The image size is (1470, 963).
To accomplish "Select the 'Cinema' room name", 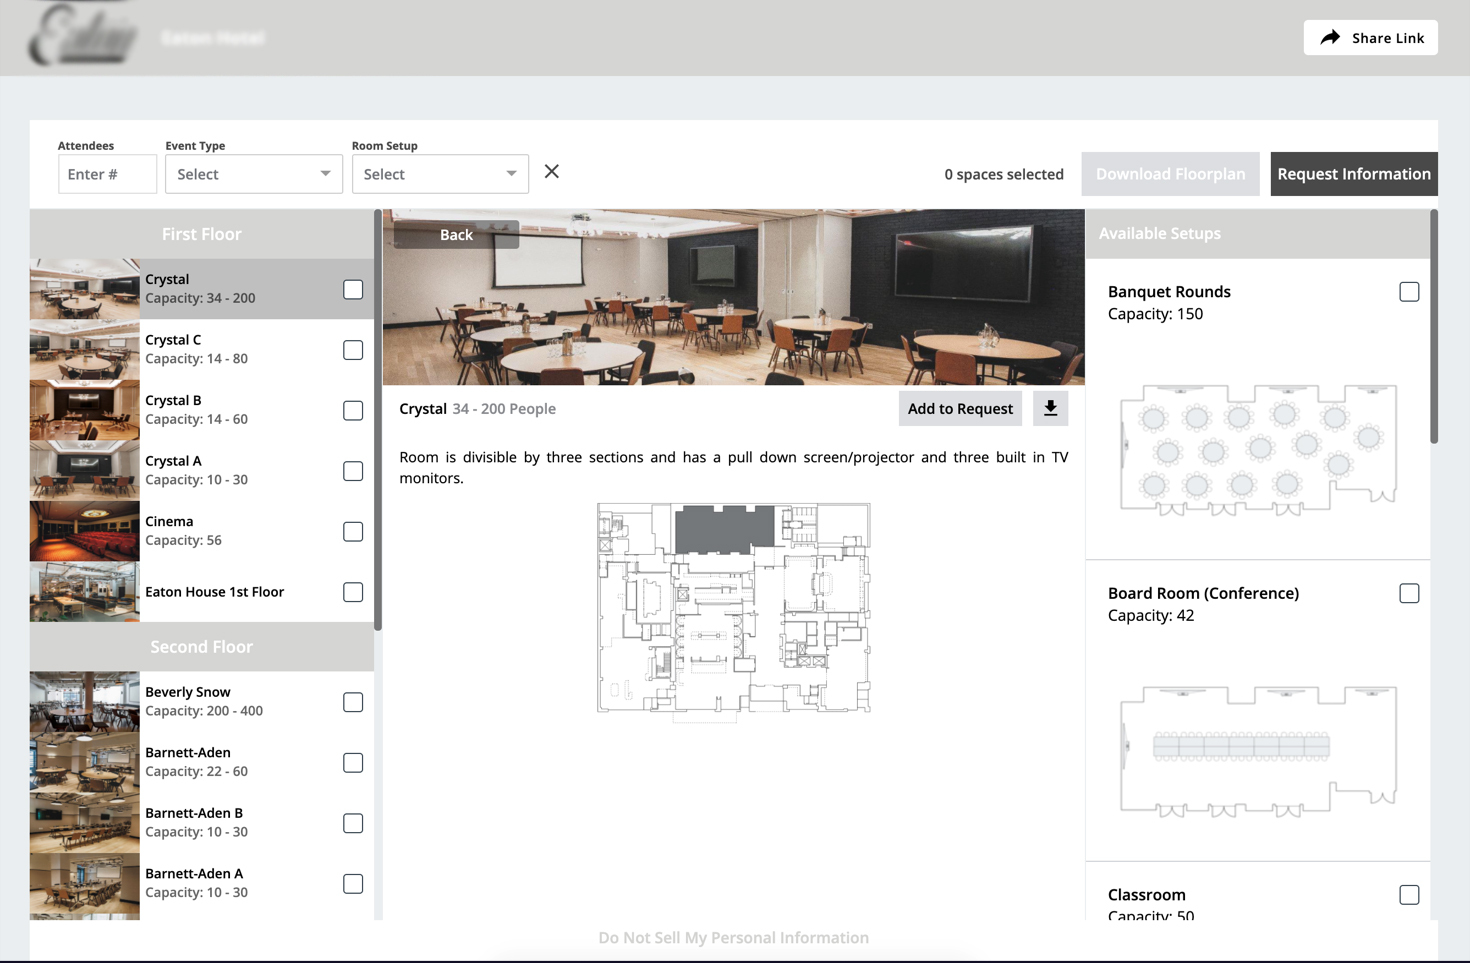I will coord(169,521).
